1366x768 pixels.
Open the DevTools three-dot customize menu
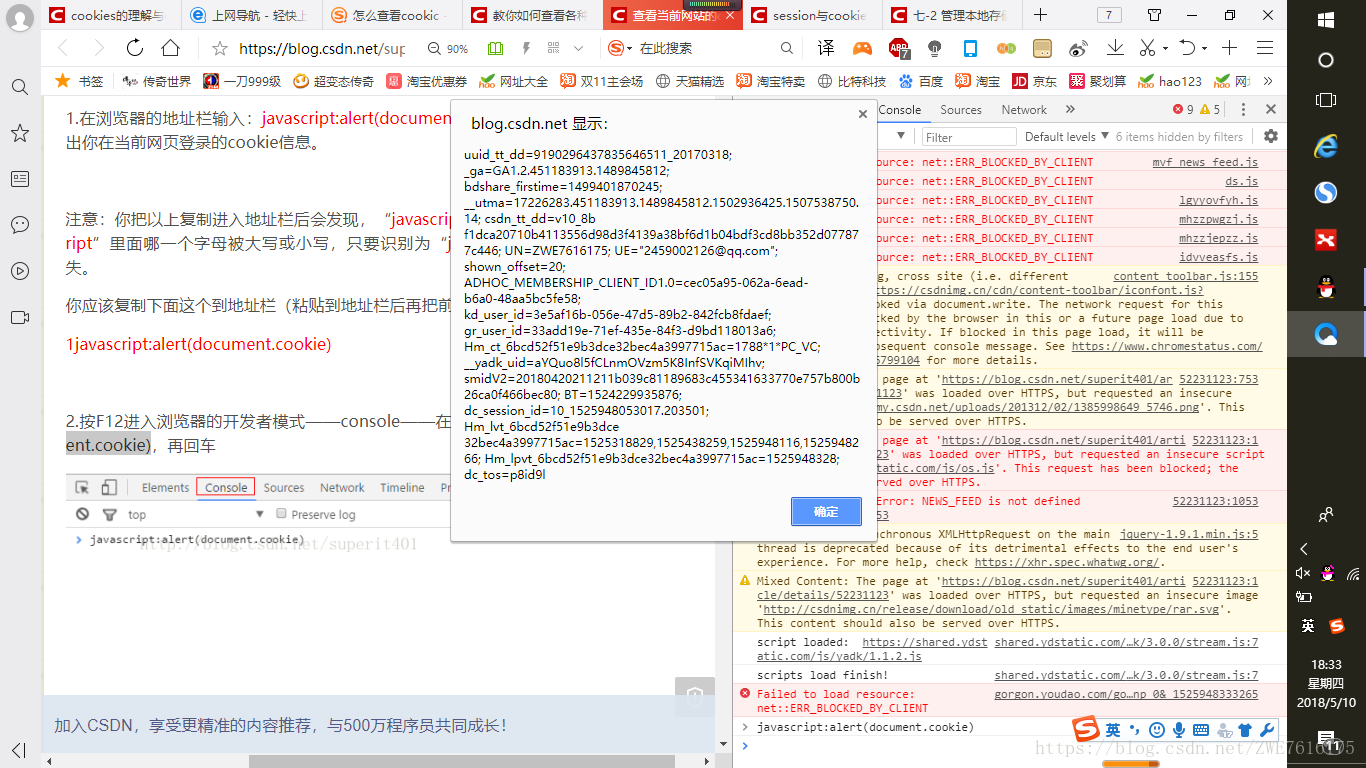(x=1244, y=110)
